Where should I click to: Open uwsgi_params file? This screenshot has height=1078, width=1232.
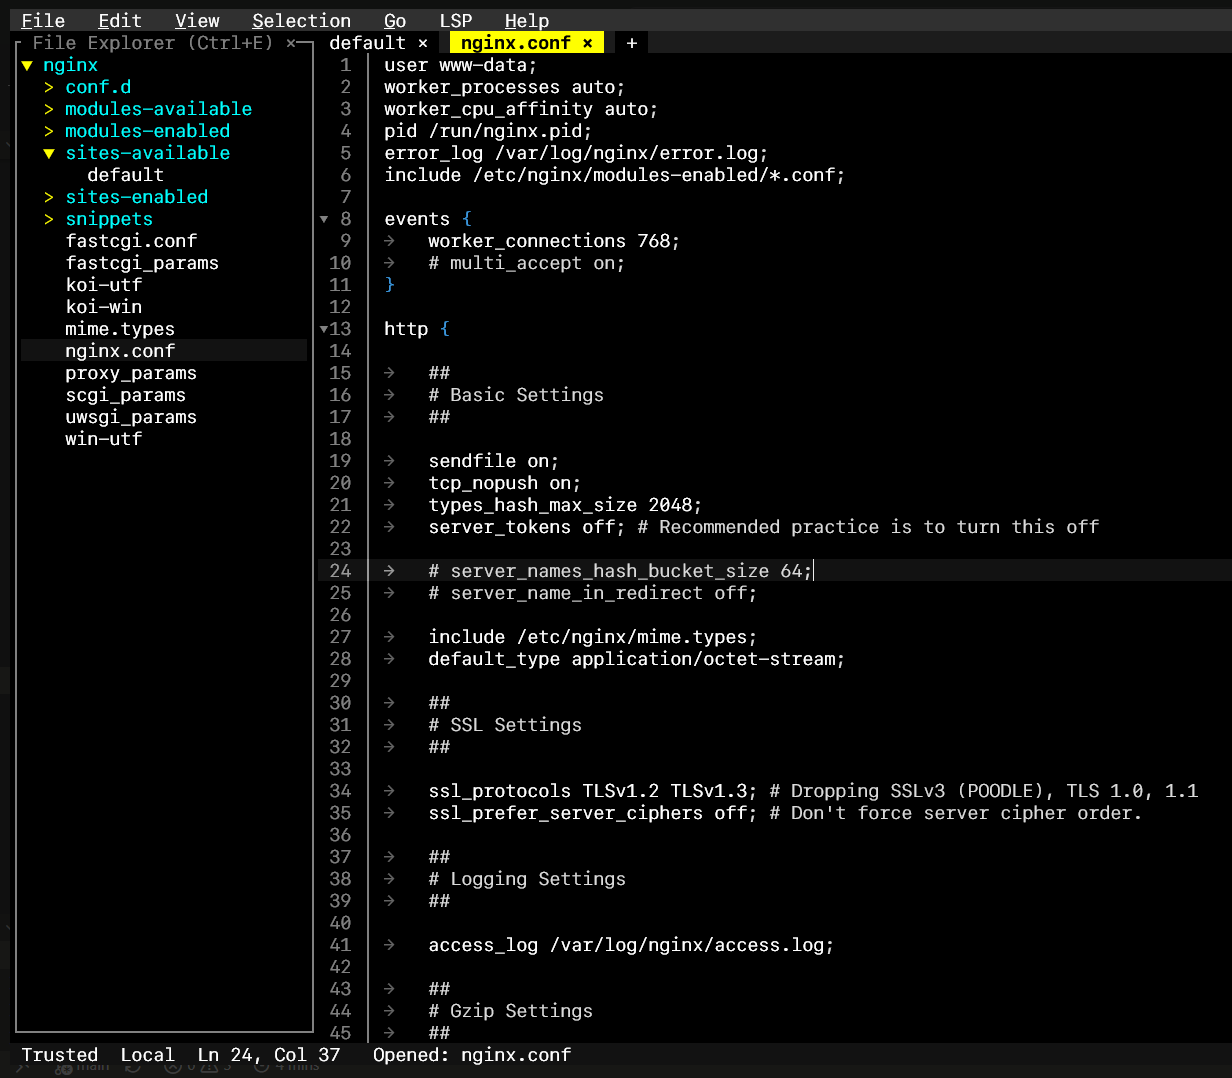pos(131,417)
